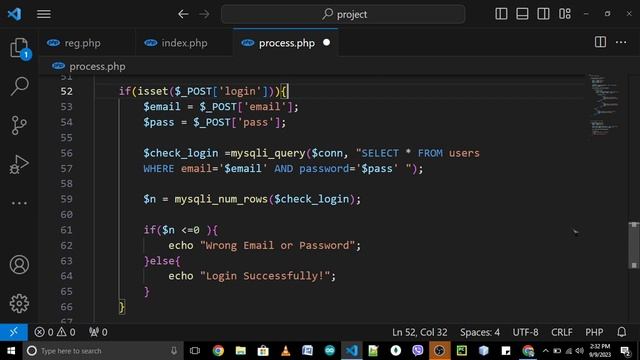
Task: Click the minimap code overview
Action: click(604, 105)
